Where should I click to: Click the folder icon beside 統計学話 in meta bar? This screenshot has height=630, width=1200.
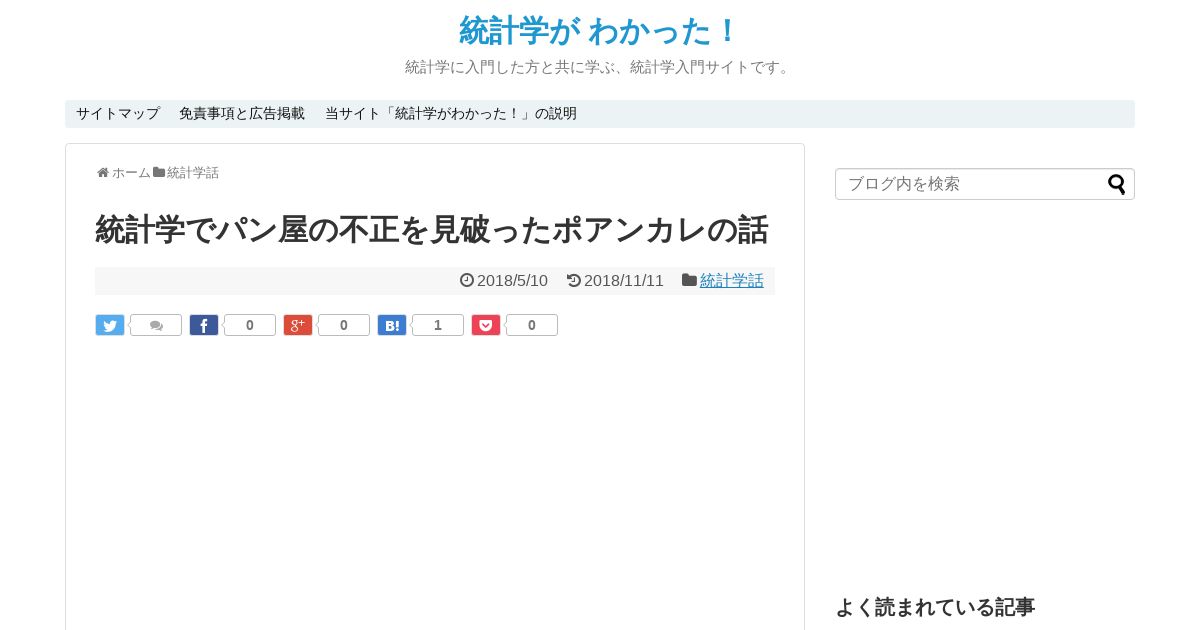click(689, 281)
